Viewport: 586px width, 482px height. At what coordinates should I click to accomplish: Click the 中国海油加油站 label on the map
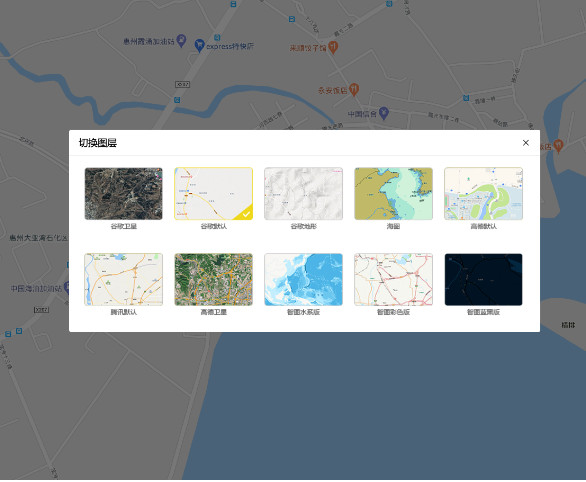36,288
